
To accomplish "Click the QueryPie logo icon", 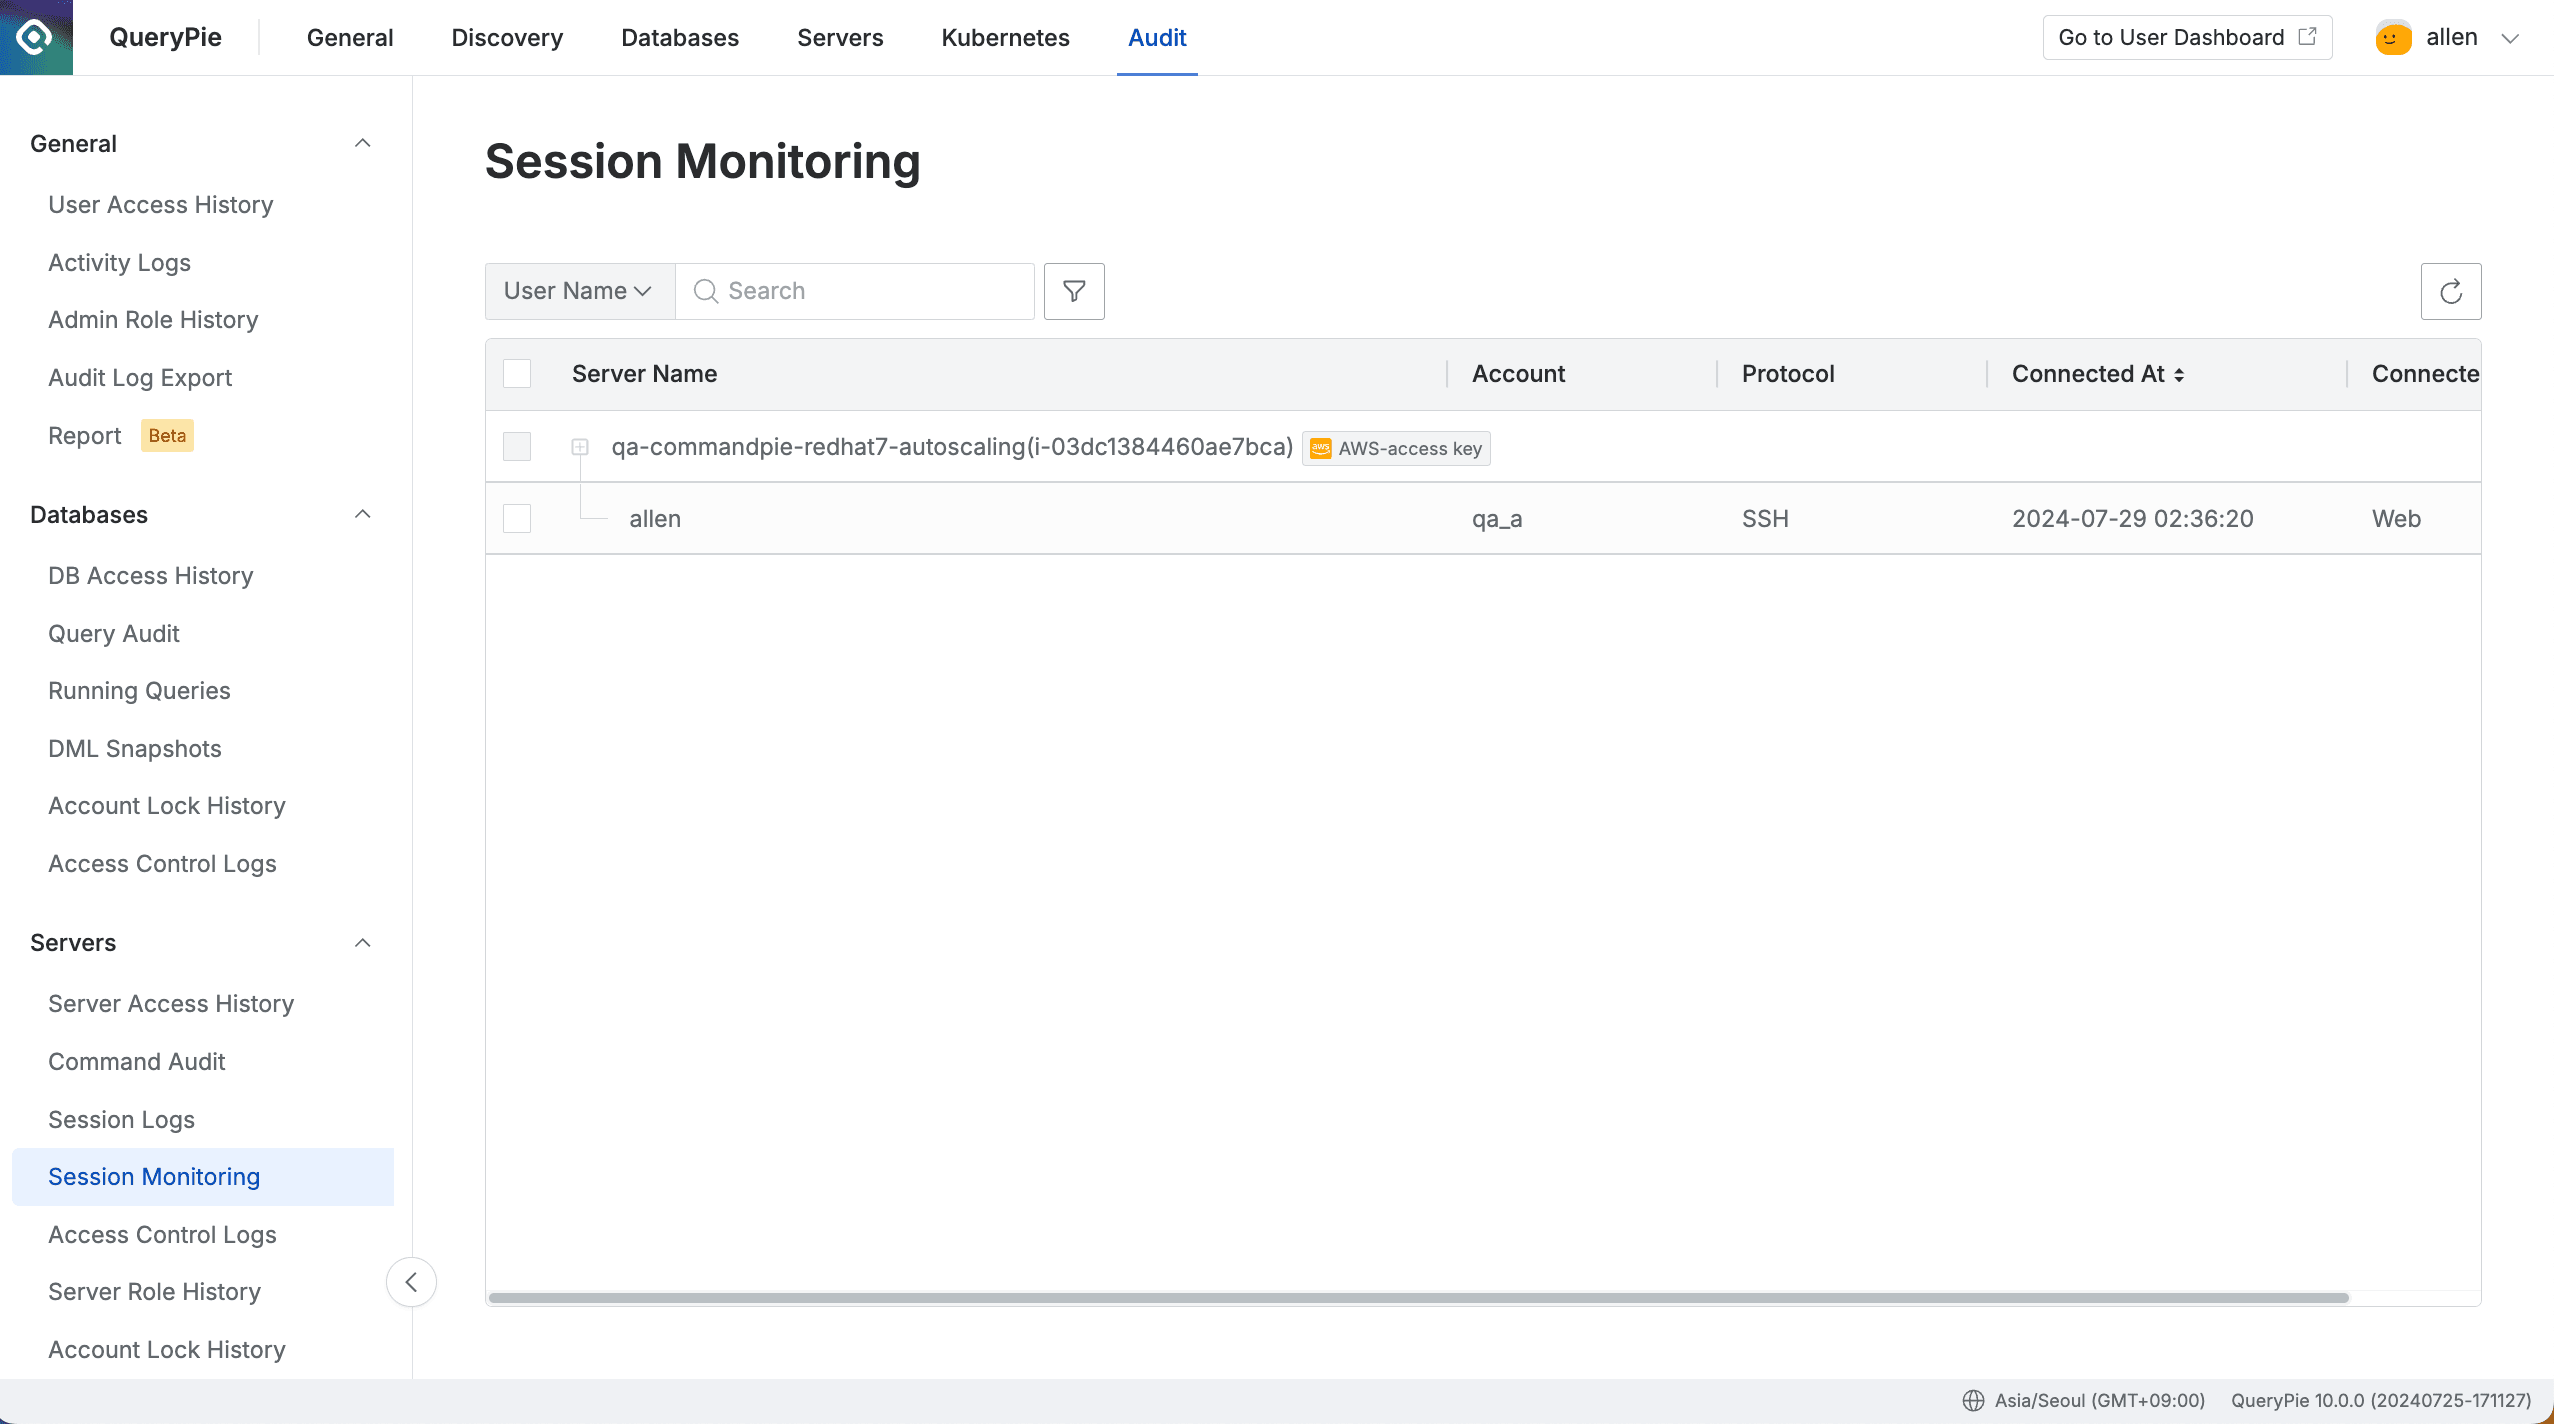I will [x=36, y=37].
